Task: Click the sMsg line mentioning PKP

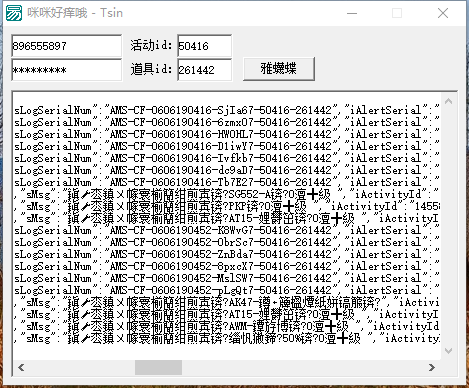Action: coord(227,206)
